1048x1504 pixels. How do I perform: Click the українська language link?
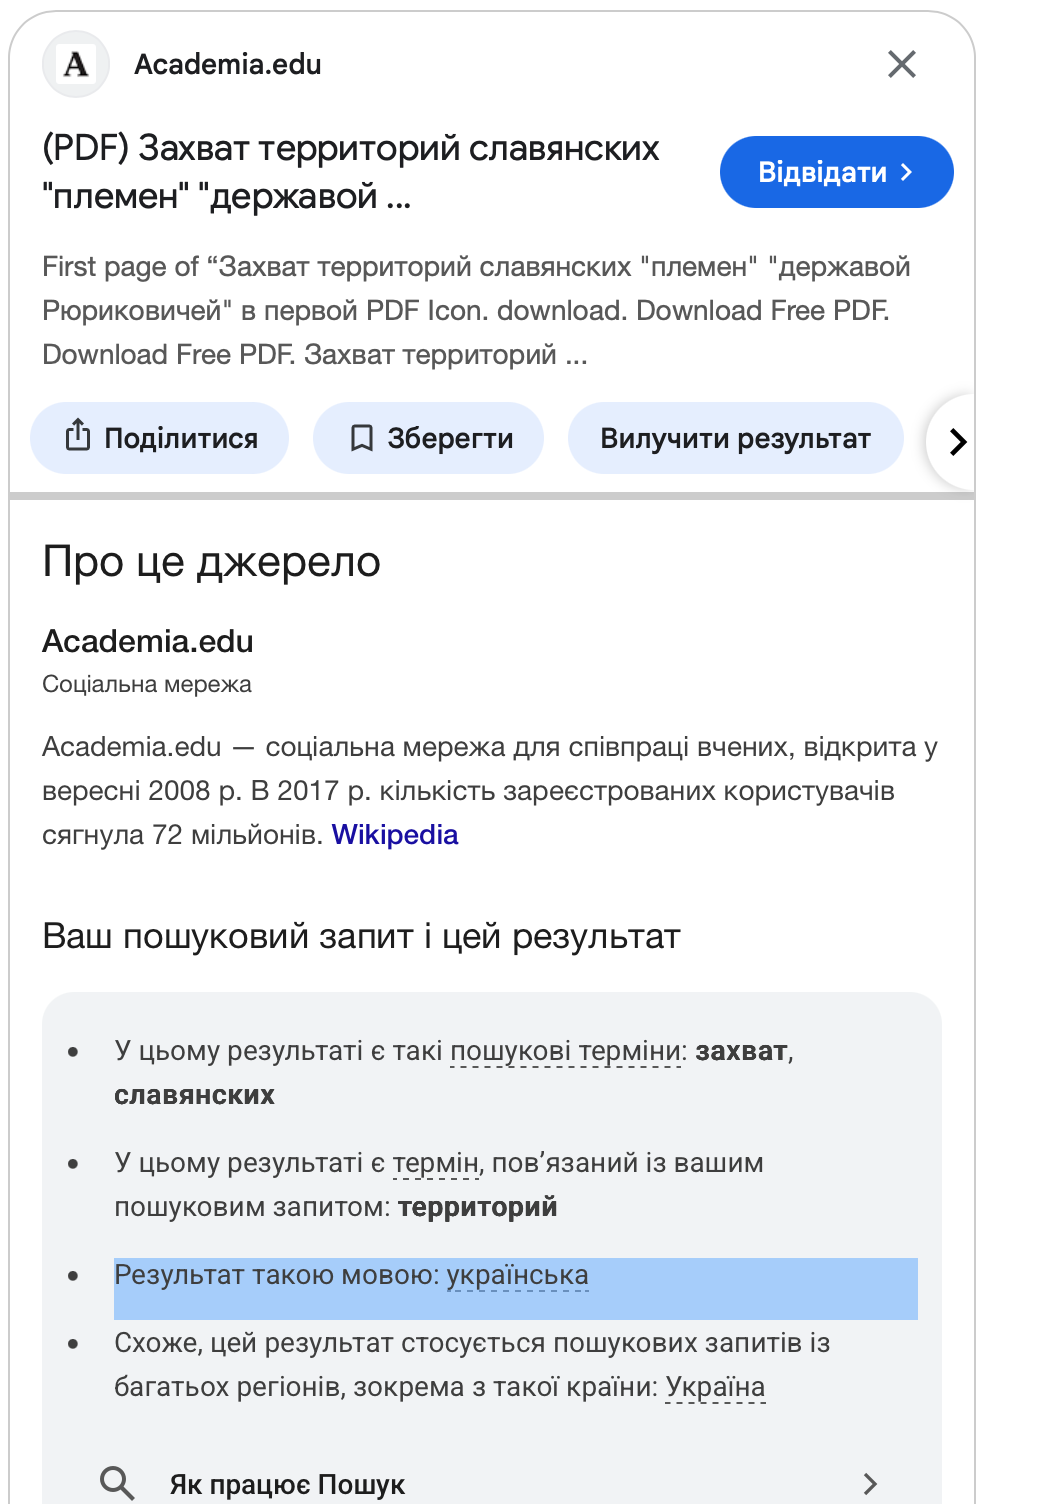[517, 1275]
